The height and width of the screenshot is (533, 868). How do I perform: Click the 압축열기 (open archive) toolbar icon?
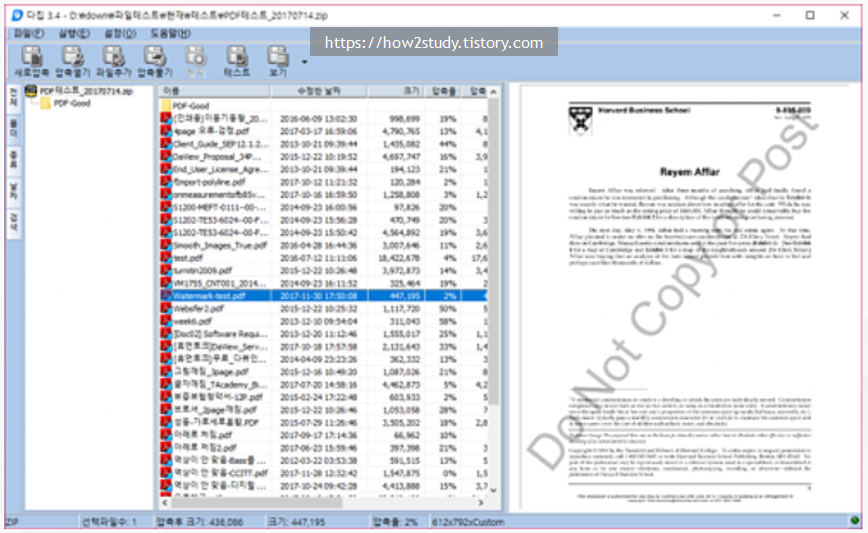[x=73, y=61]
